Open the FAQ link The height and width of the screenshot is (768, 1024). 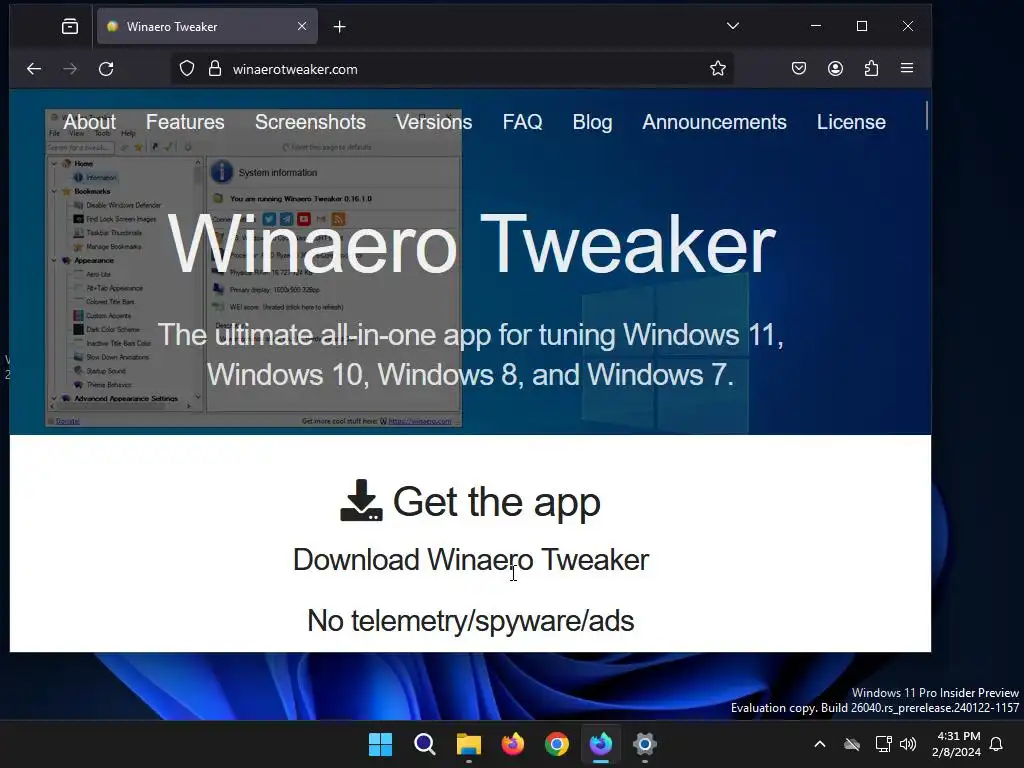(522, 121)
